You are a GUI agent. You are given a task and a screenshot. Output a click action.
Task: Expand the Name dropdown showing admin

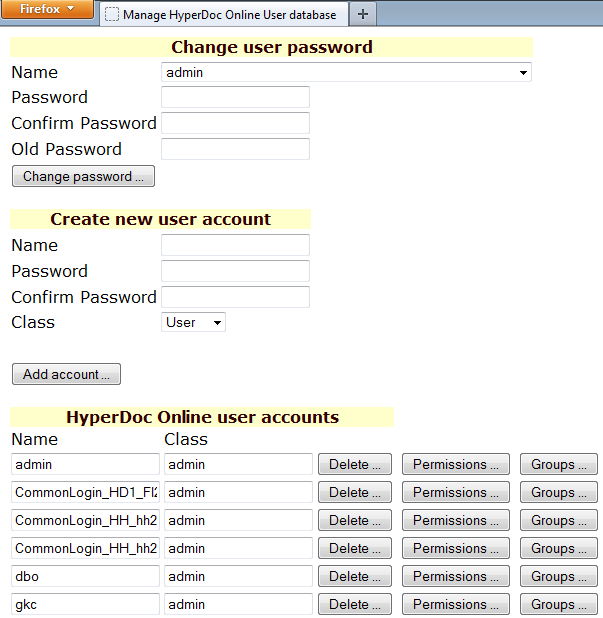346,73
